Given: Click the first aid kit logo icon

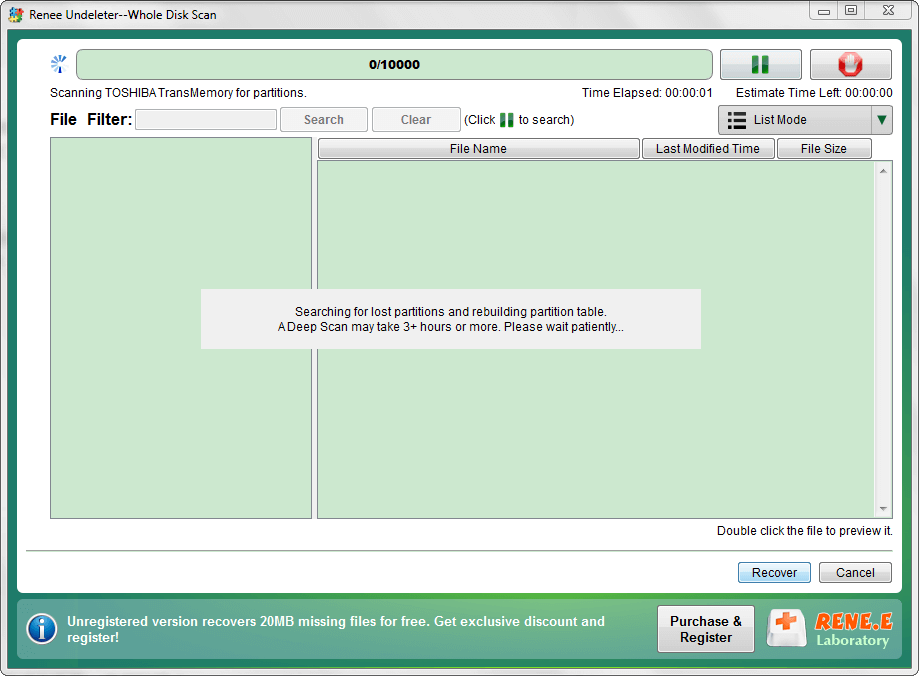Looking at the screenshot, I should 787,628.
